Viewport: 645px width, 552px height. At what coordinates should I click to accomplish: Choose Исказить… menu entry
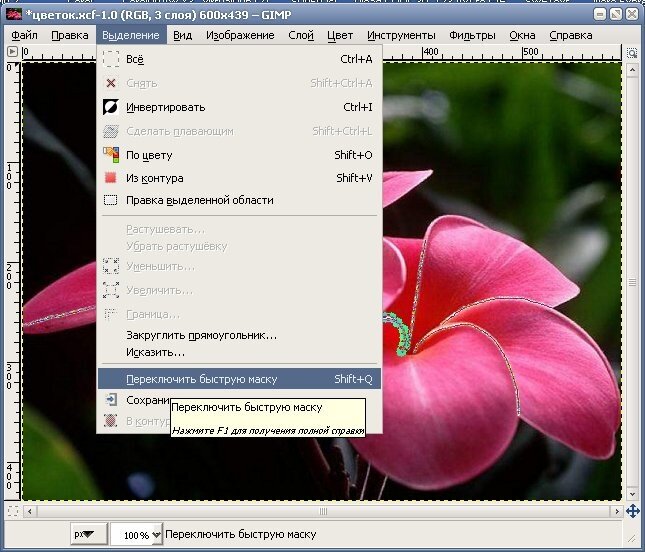(239, 353)
